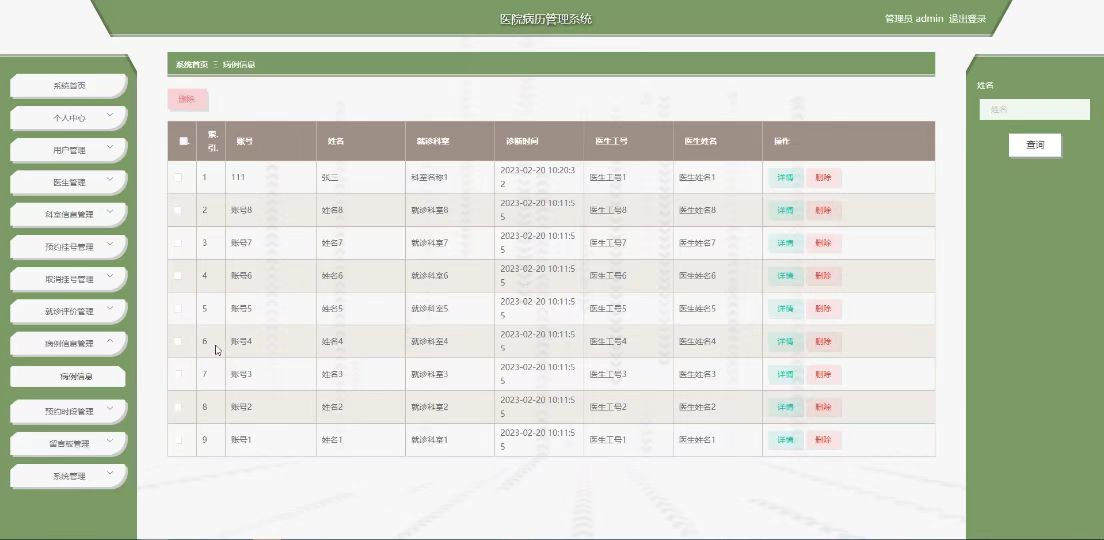Tick the select-all checkbox in table header
1104x540 pixels.
(183, 141)
